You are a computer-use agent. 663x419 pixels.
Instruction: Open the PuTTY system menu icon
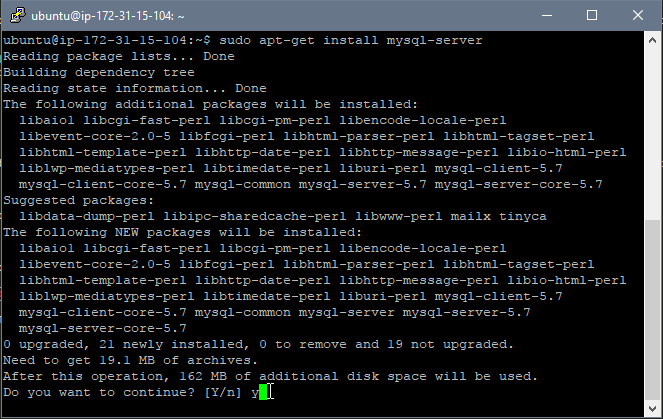click(17, 16)
